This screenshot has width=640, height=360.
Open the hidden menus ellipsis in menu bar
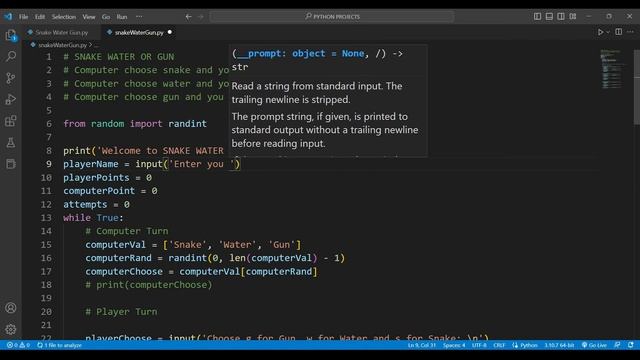[139, 17]
